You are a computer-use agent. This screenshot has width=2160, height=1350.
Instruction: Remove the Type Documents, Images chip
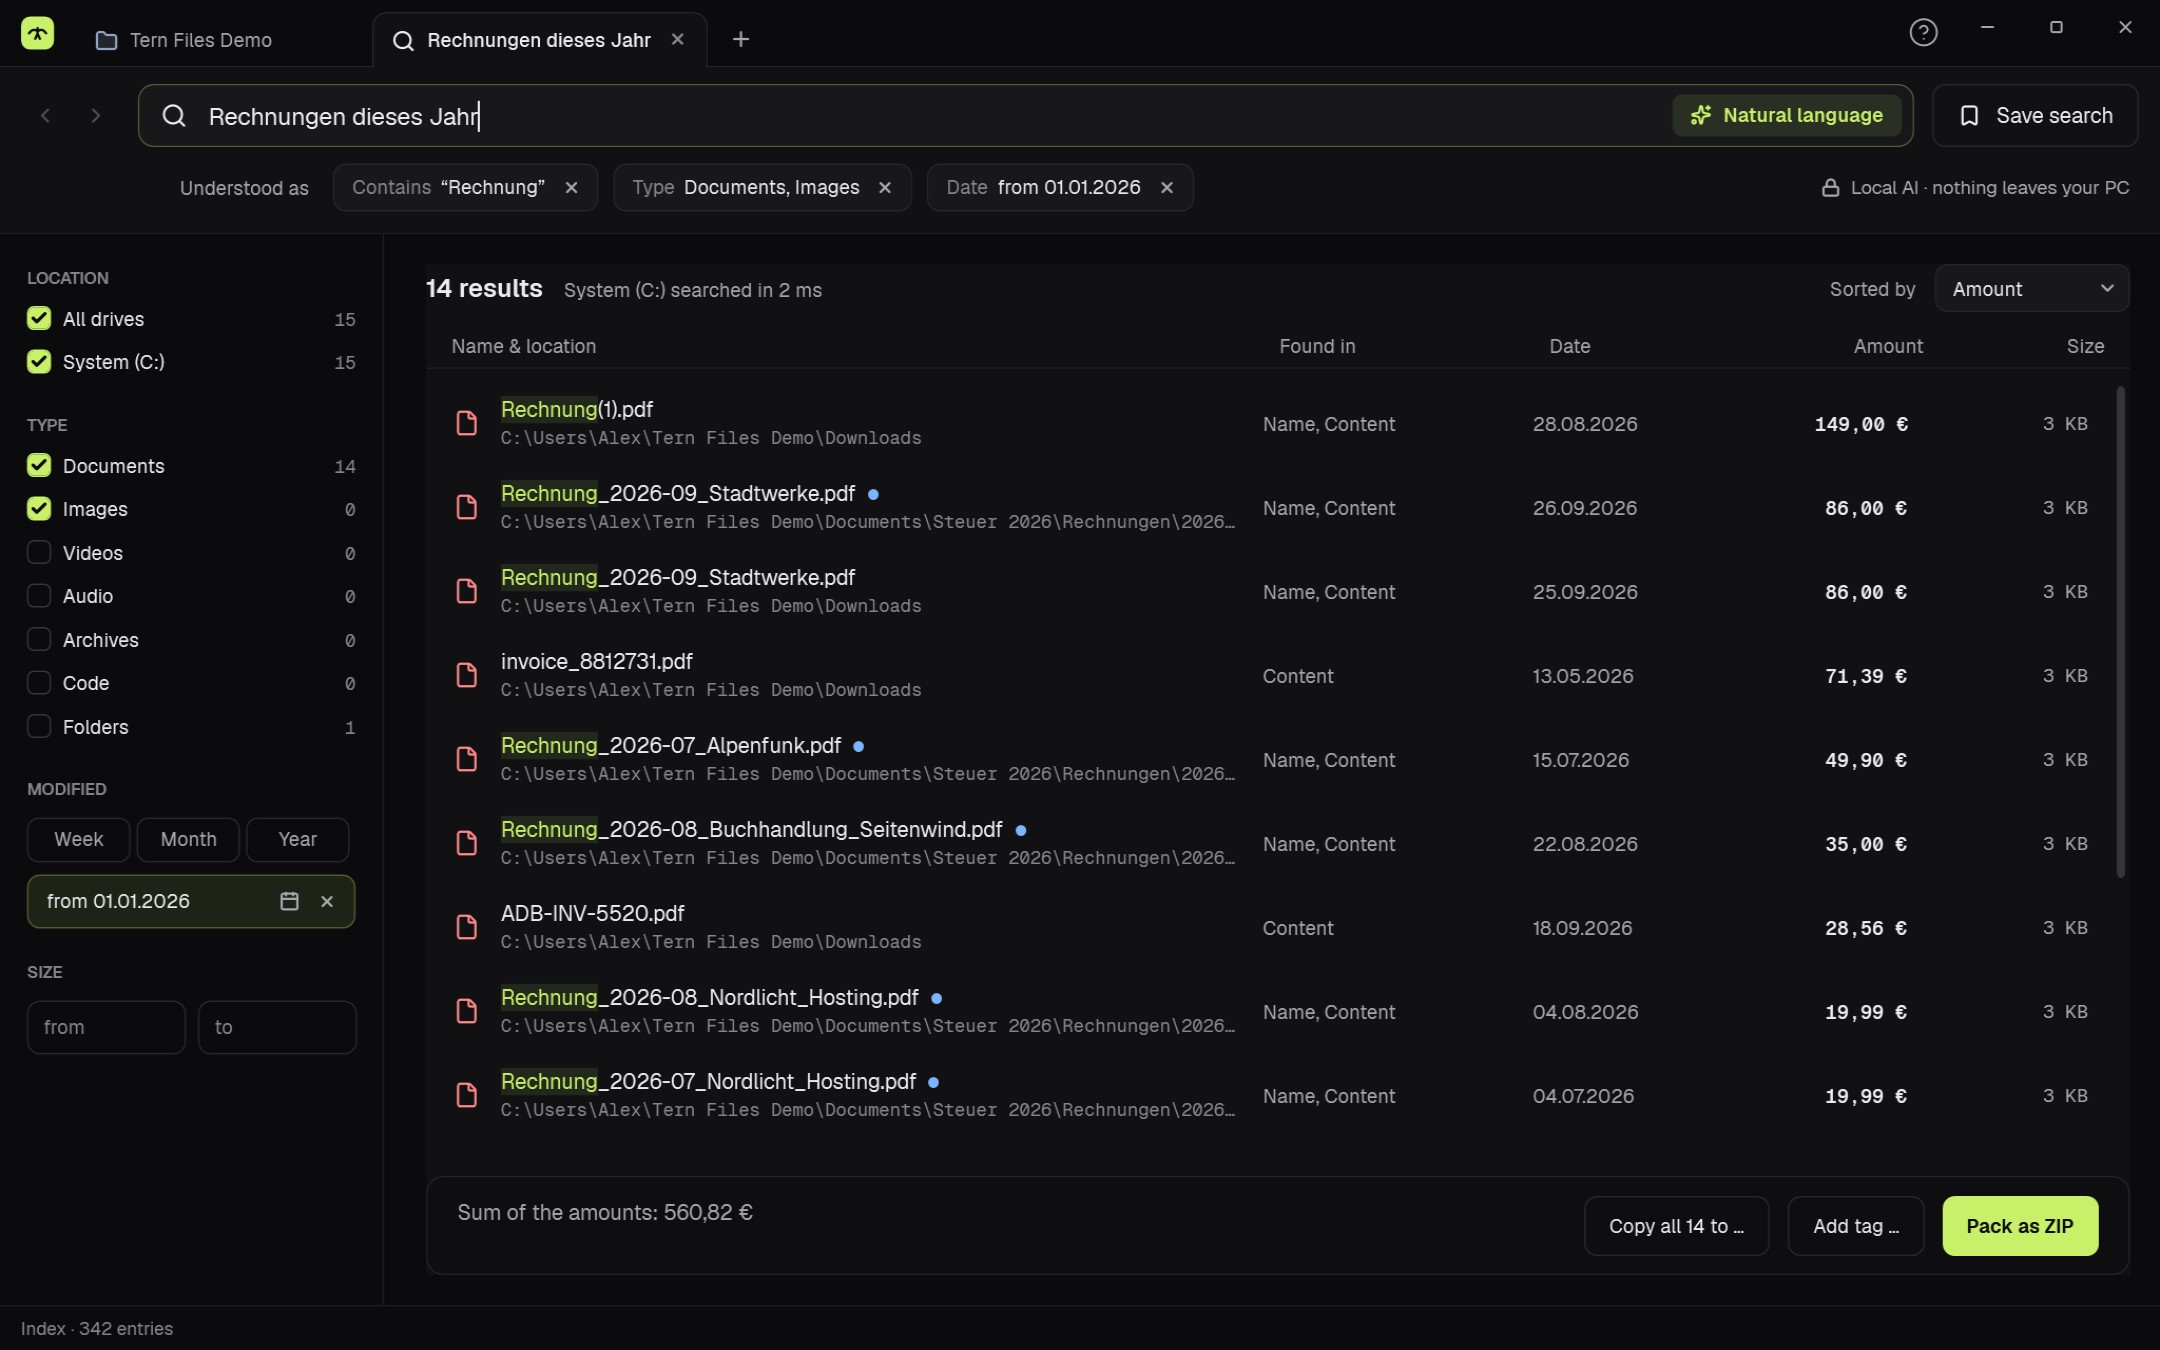884,188
